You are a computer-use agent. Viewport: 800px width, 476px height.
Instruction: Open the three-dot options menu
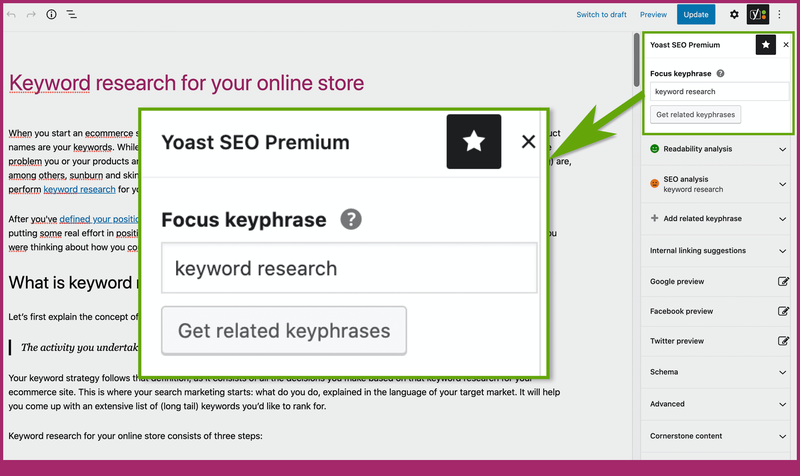click(780, 15)
